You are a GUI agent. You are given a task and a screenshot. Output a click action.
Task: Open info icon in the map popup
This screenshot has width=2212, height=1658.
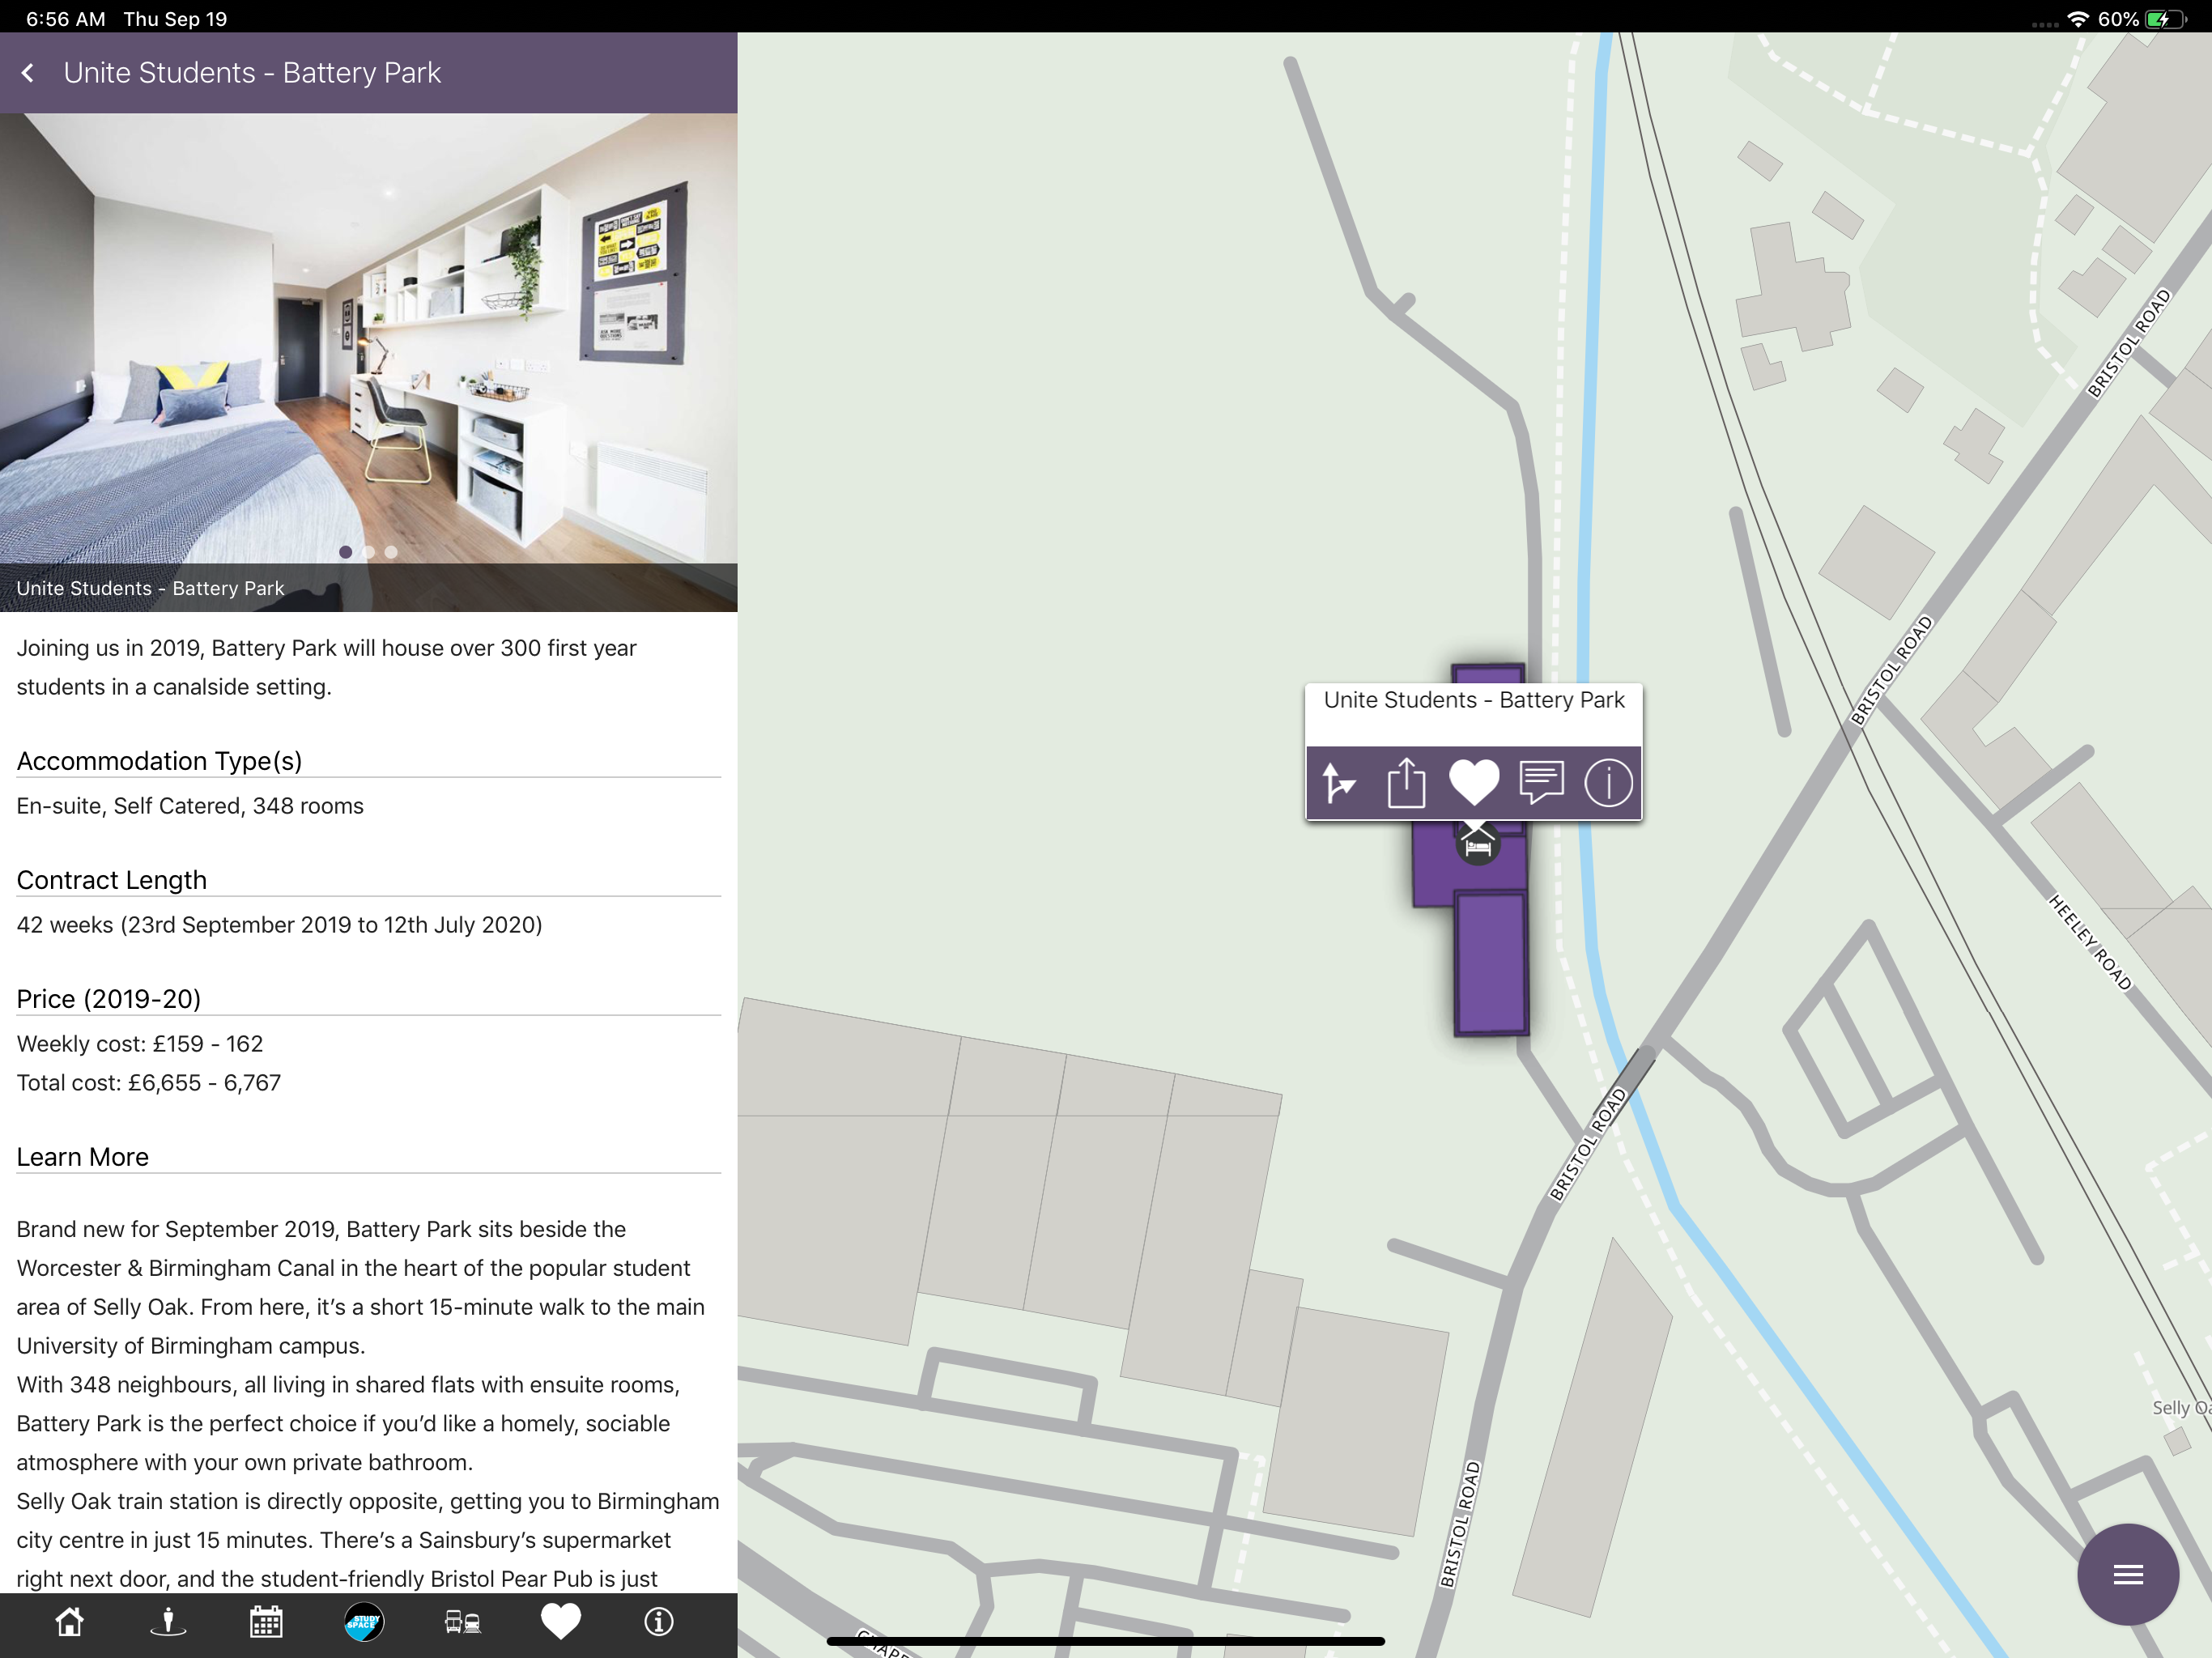tap(1608, 782)
